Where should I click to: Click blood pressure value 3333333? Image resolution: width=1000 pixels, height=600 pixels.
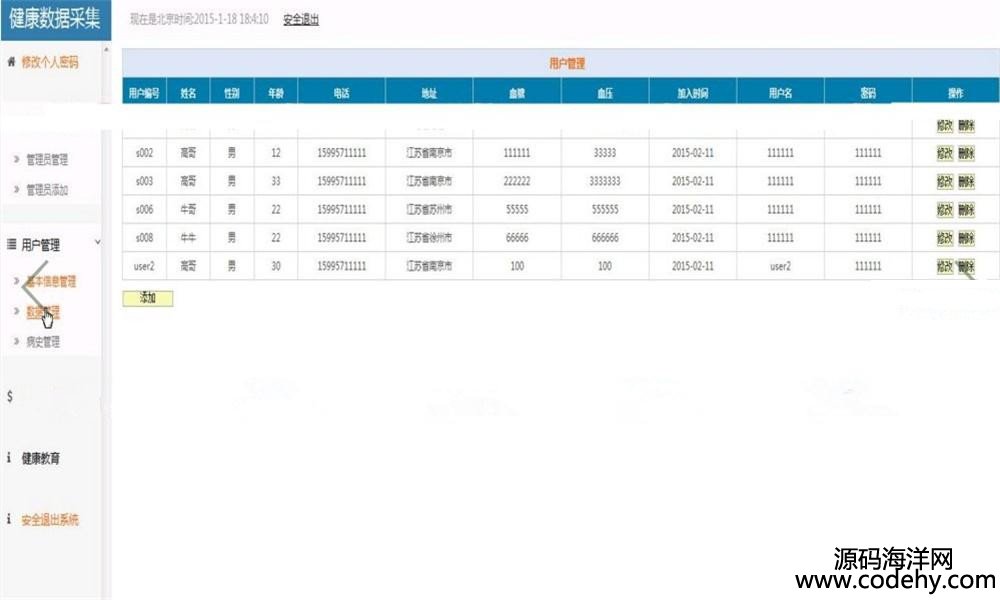(605, 181)
